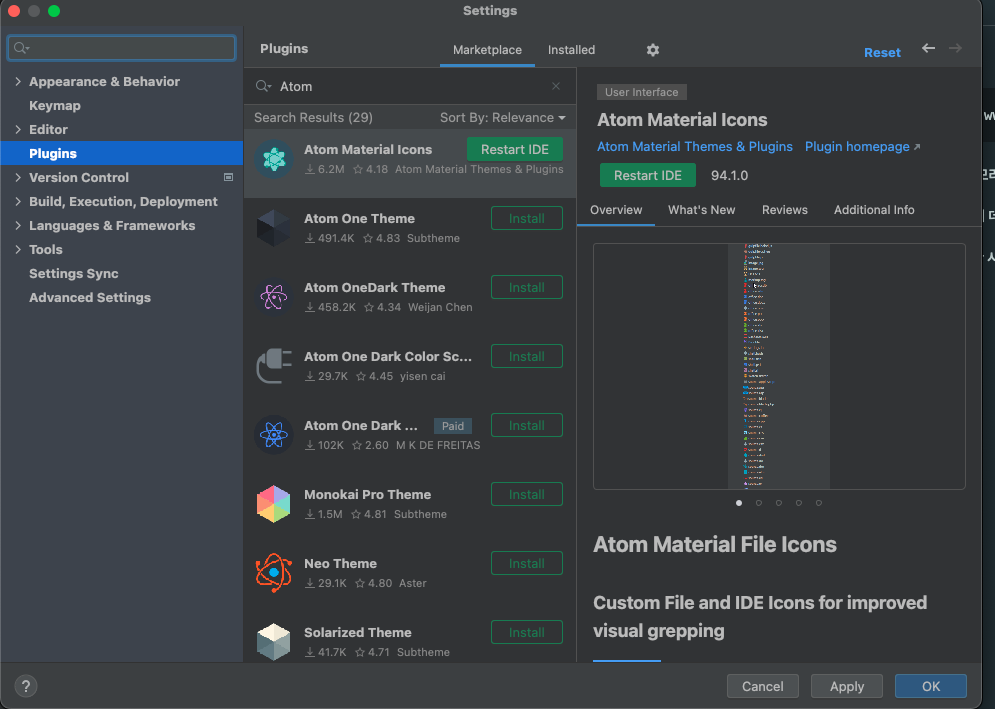Install the paid Atom One Dark plugin
The image size is (995, 709).
tap(527, 425)
